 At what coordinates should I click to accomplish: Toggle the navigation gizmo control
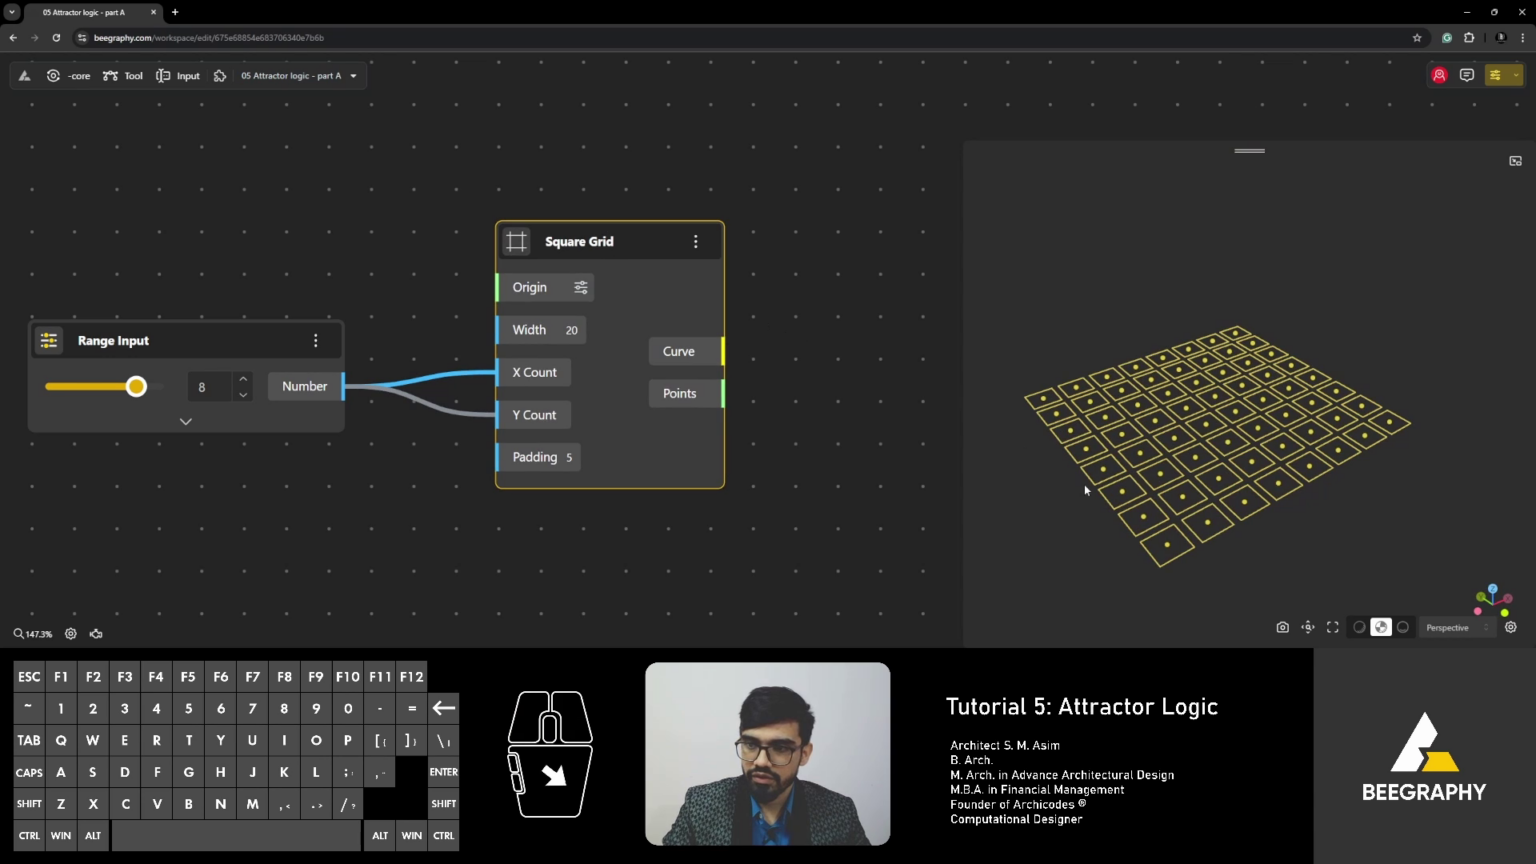tap(1308, 627)
